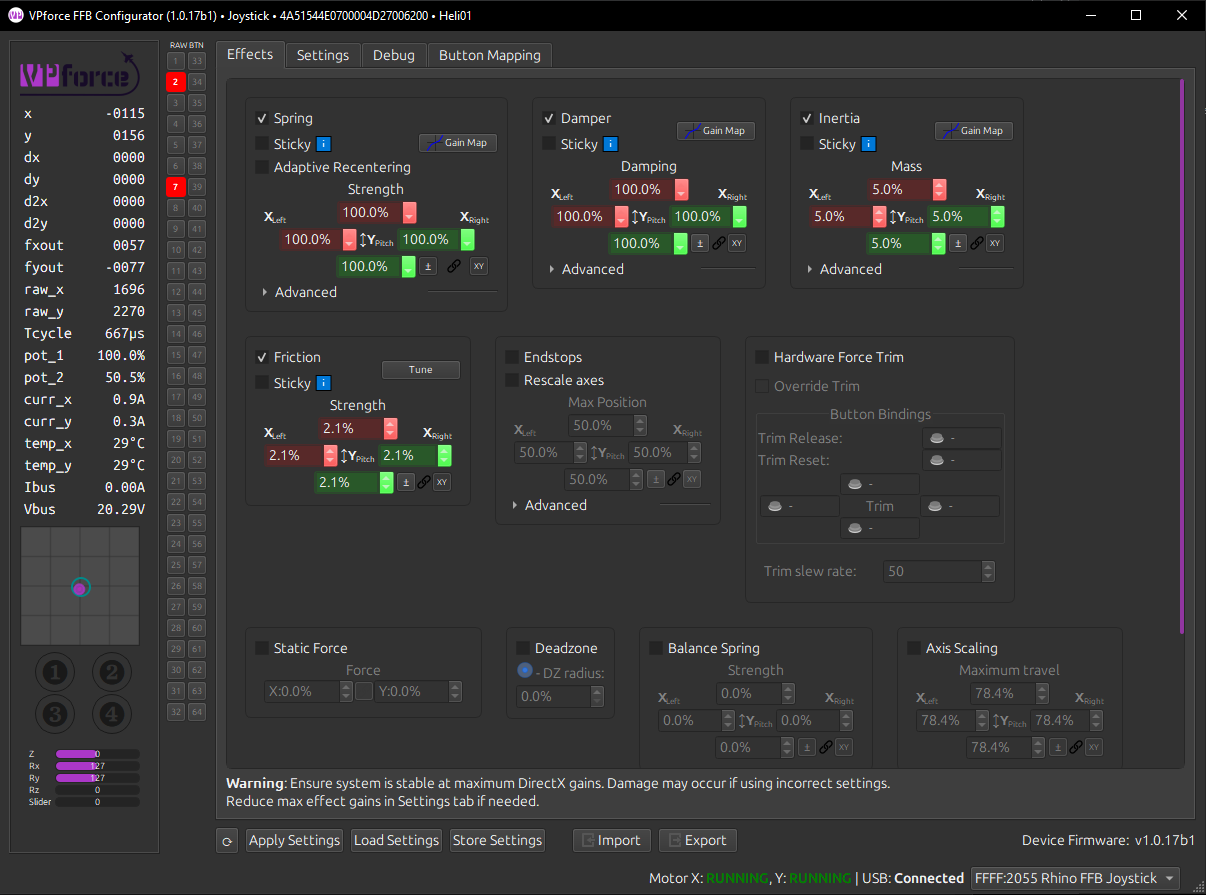Click the round button 1 indicator
Screen dimensions: 1206x895
tap(55, 673)
